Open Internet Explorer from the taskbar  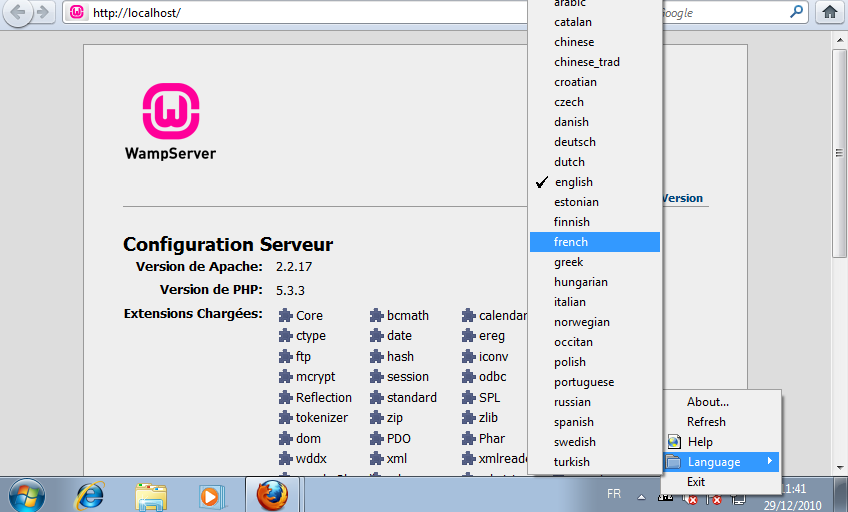pyautogui.click(x=91, y=494)
